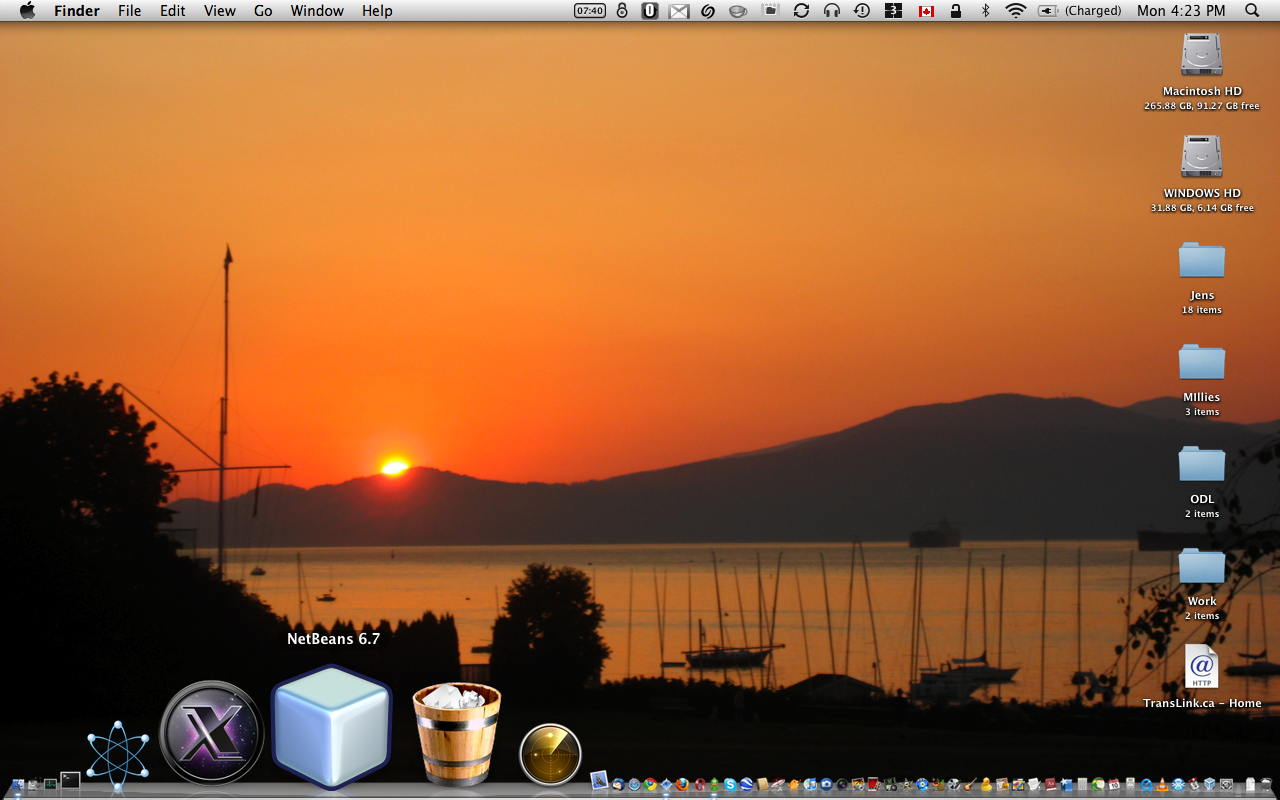This screenshot has width=1280, height=800.
Task: Open the Bluetooth status menu
Action: 985,11
